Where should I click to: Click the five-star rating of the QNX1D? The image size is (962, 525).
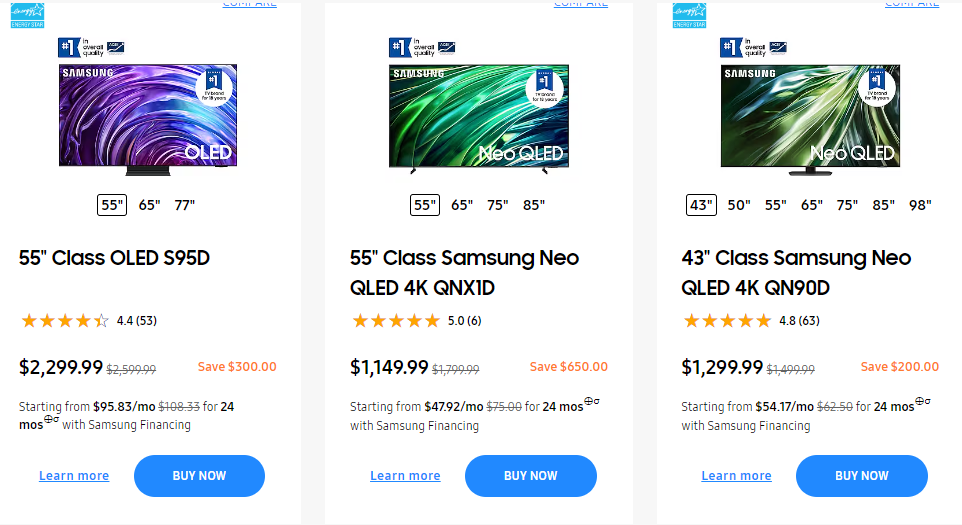pyautogui.click(x=396, y=321)
